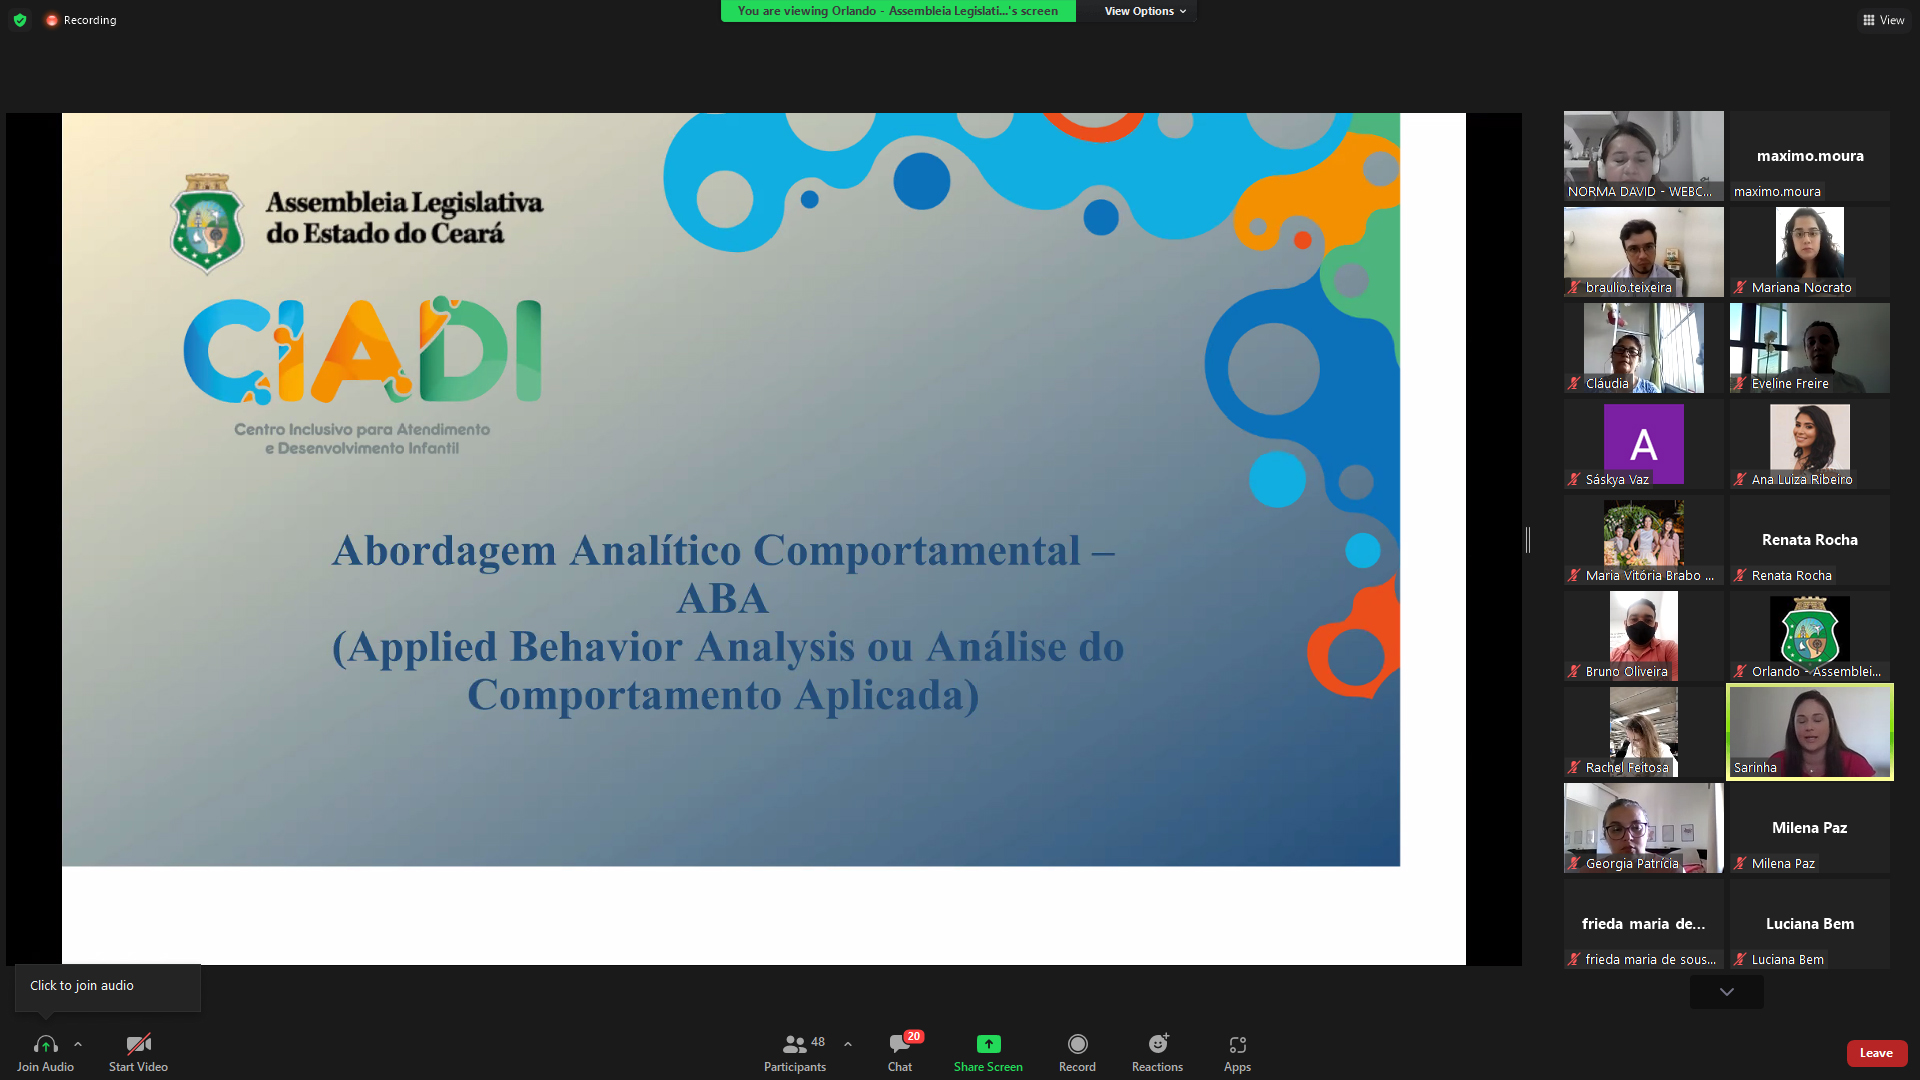Screen dimensions: 1920x1080
Task: Start recording with the Record icon
Action: tap(1077, 1044)
